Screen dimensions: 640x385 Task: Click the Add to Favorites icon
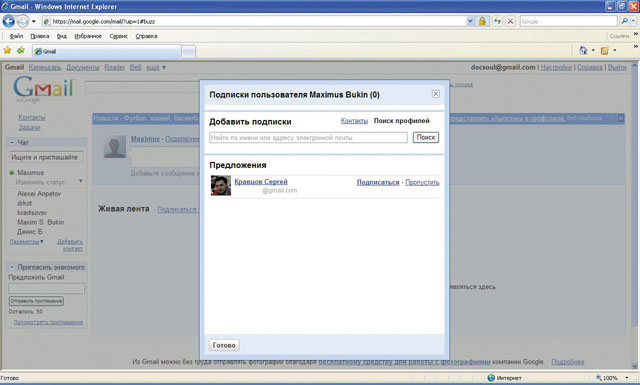pyautogui.click(x=21, y=51)
